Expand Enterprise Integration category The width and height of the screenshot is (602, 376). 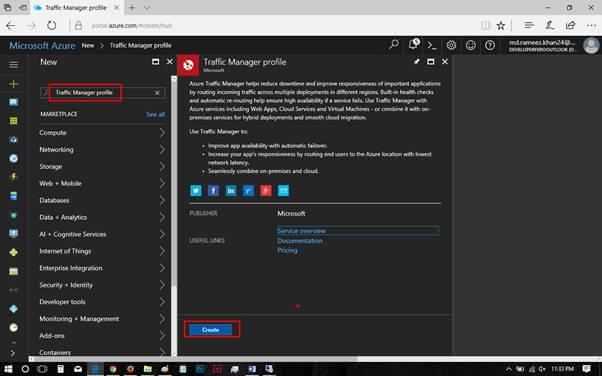102,268
